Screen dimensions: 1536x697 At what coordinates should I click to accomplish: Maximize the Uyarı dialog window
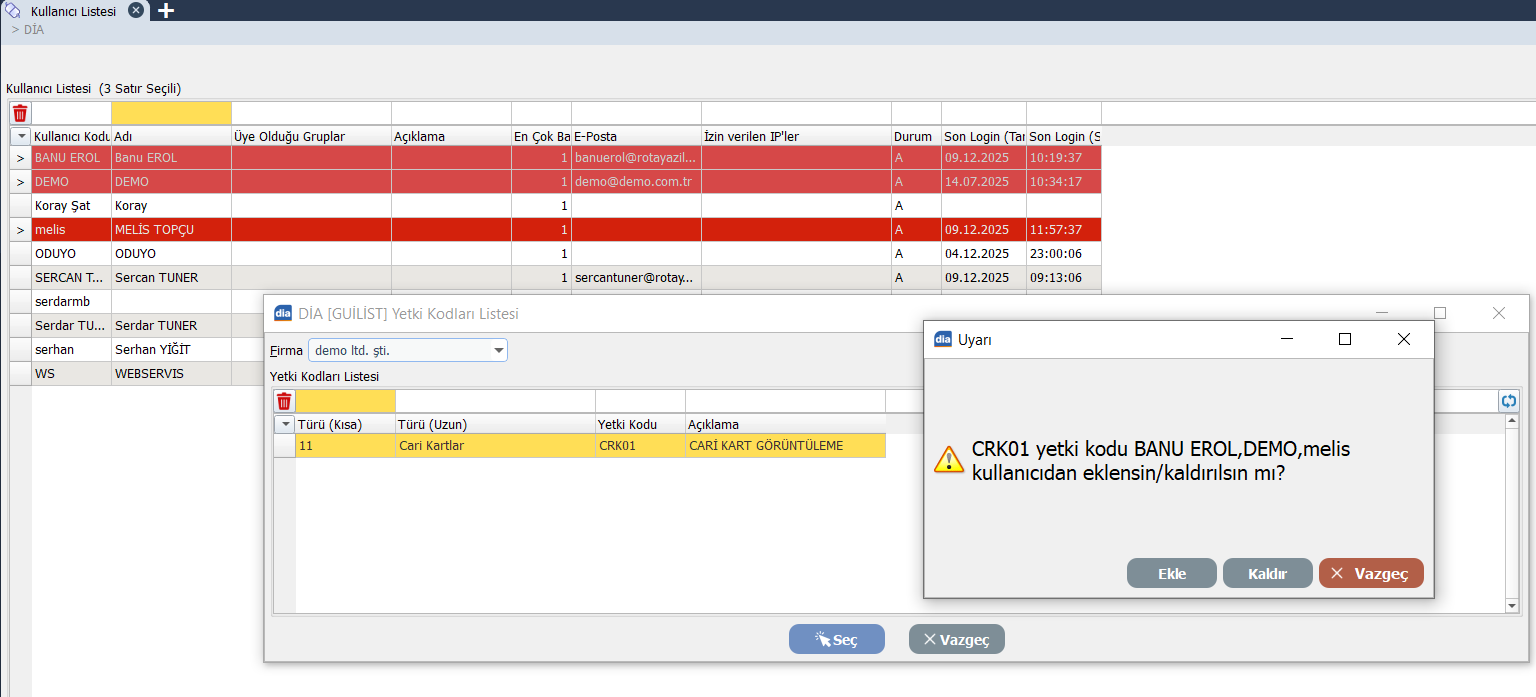(1345, 339)
